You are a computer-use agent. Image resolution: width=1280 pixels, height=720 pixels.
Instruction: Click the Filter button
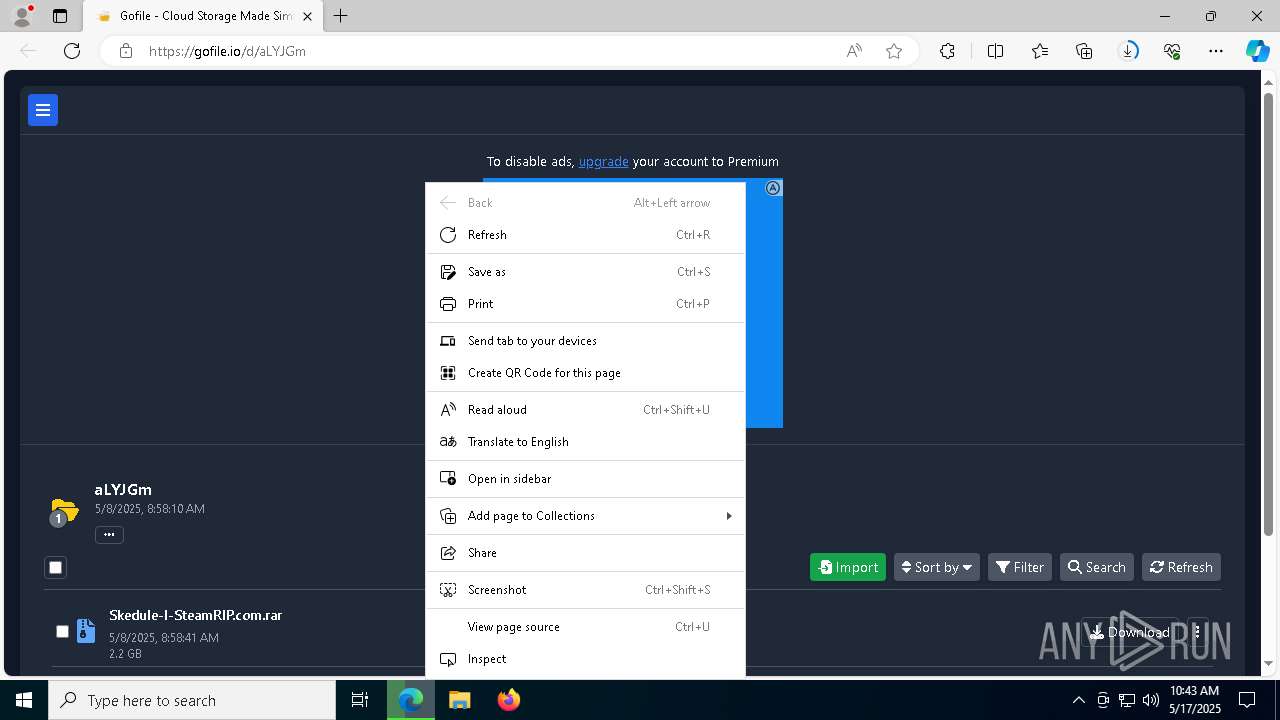pos(1020,567)
